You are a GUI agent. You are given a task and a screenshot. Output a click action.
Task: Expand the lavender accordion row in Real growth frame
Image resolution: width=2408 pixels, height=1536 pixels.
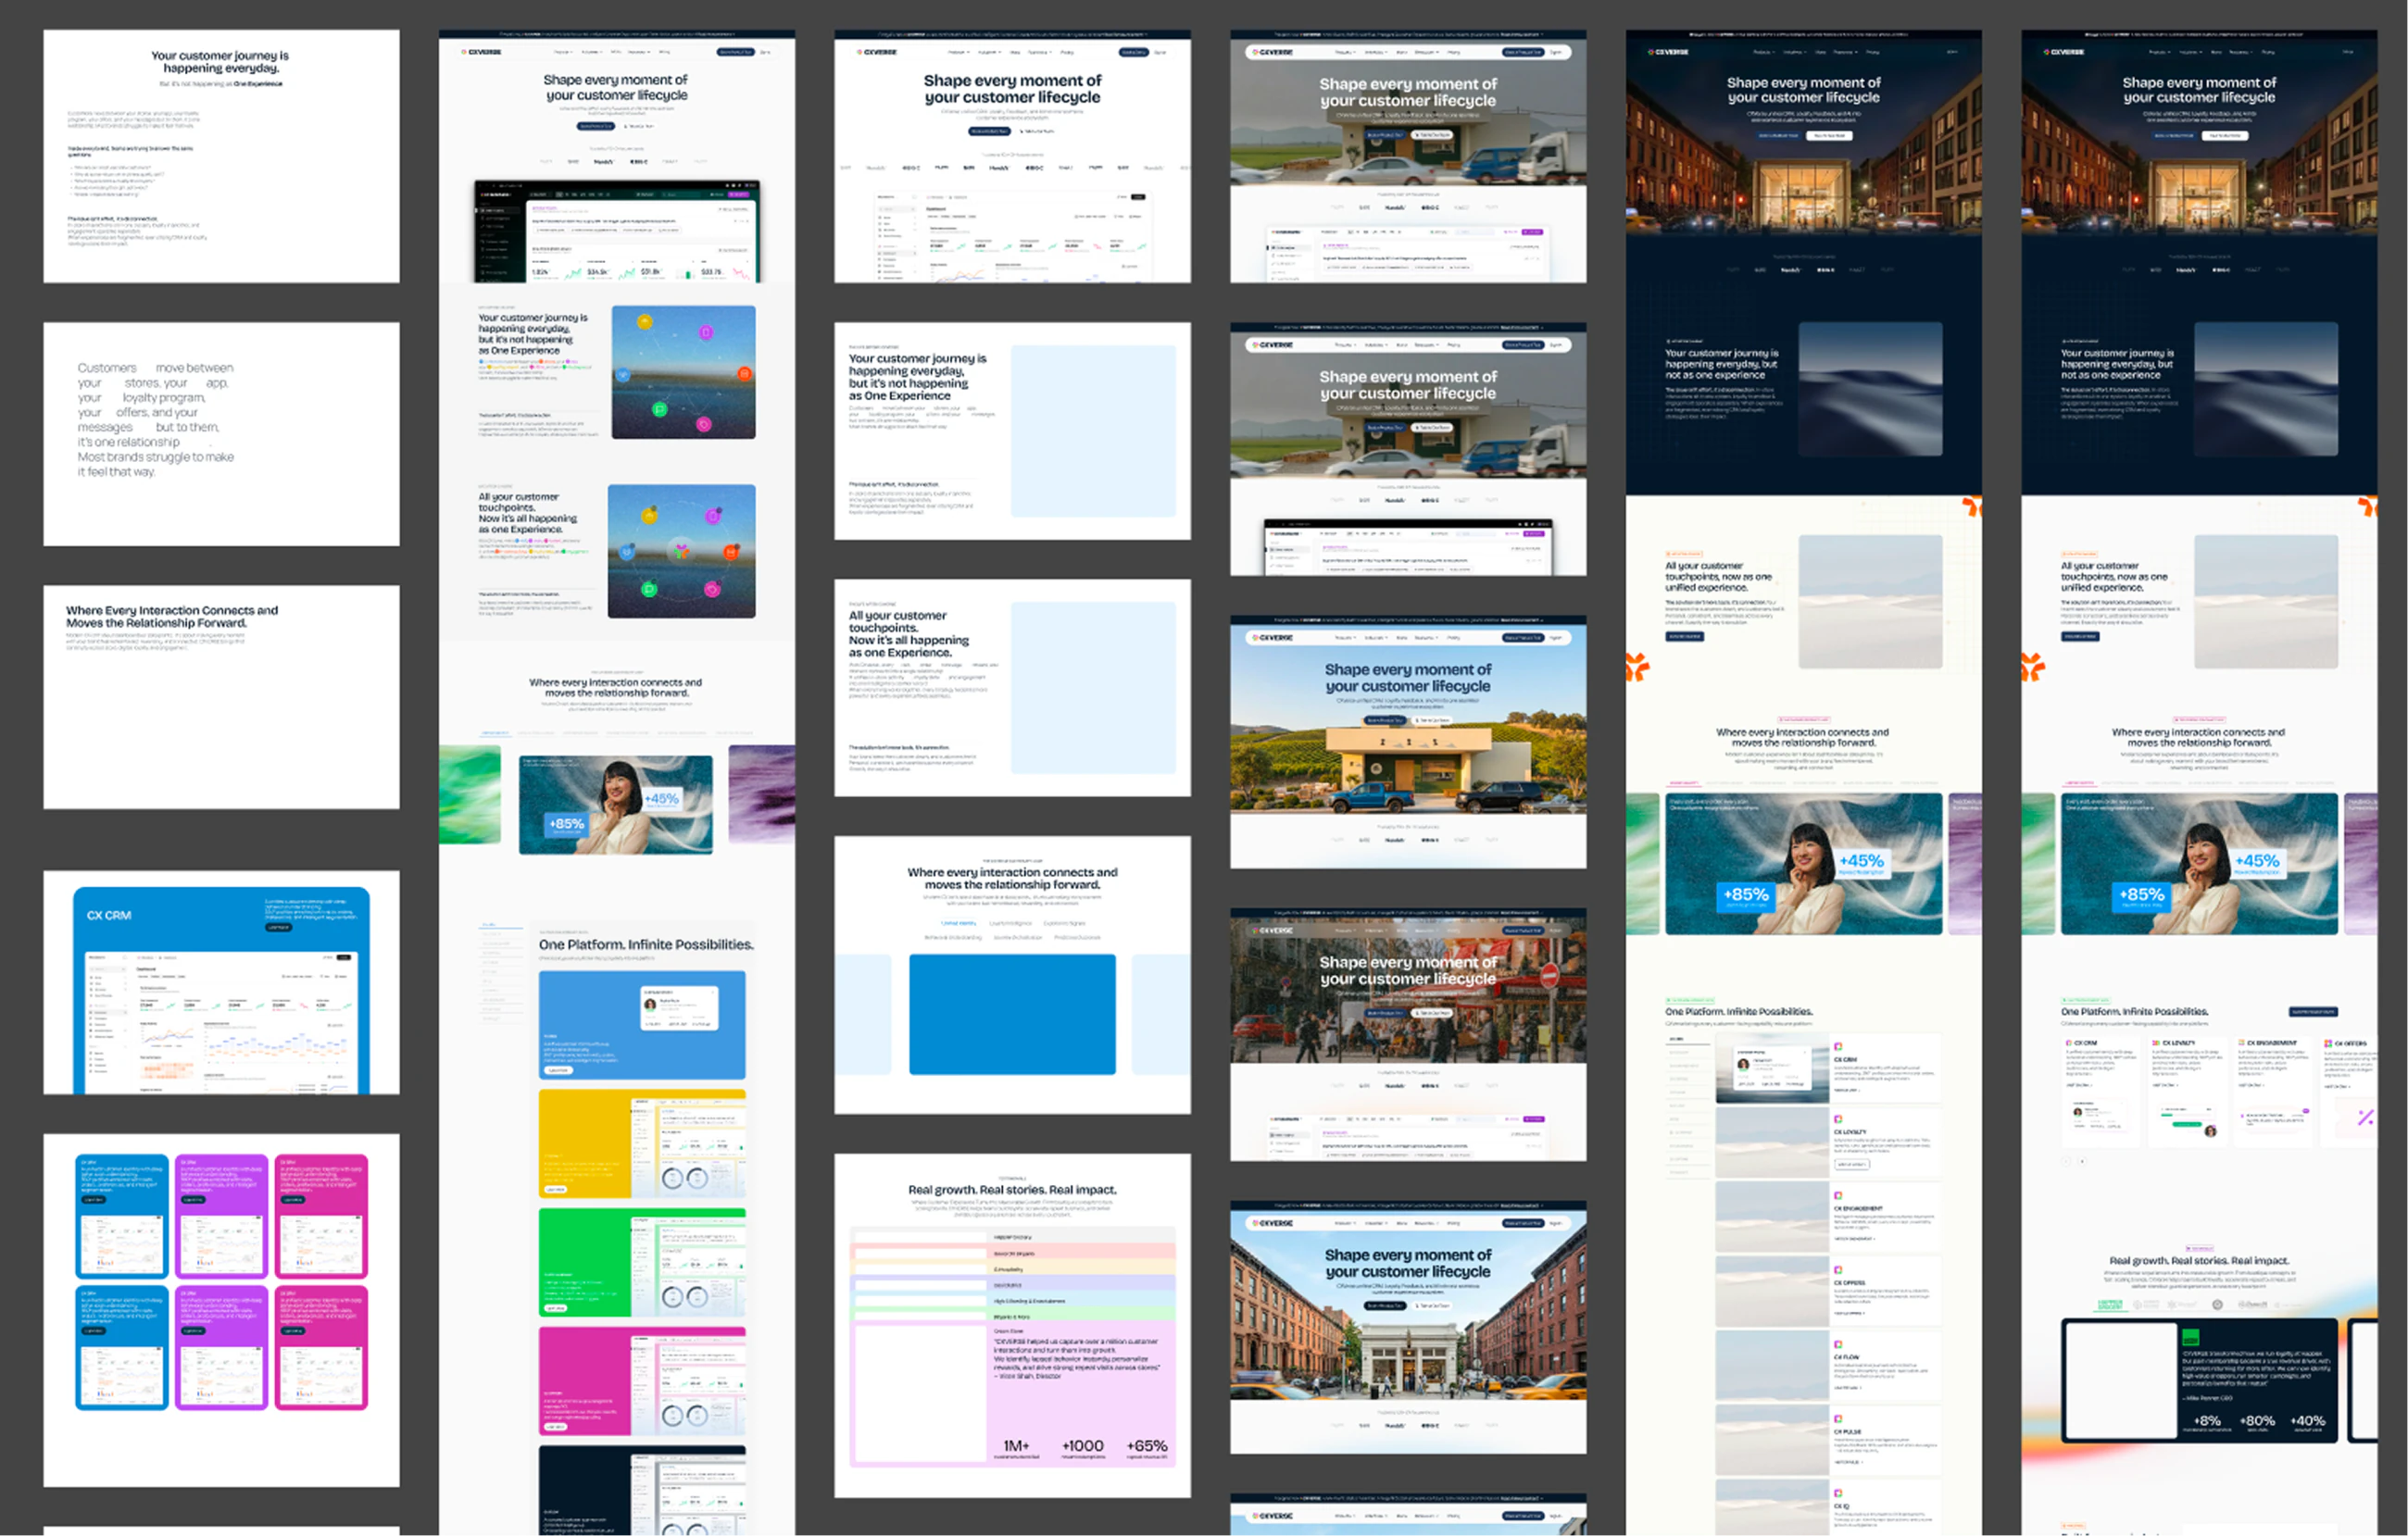coord(1012,1285)
